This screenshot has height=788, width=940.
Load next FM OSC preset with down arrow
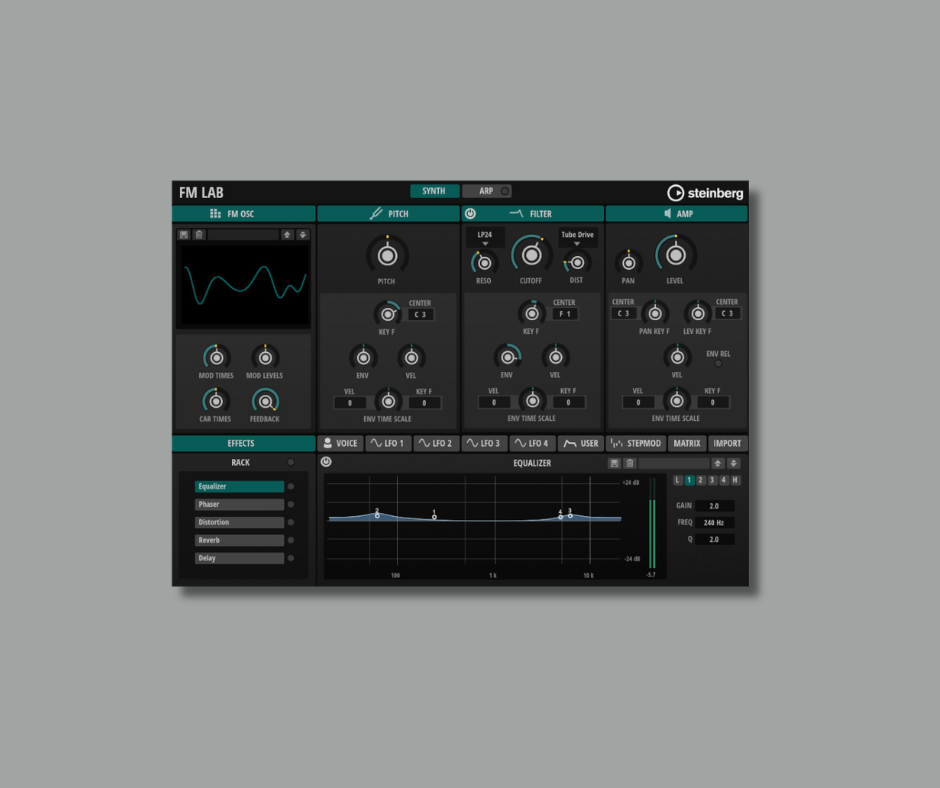303,234
